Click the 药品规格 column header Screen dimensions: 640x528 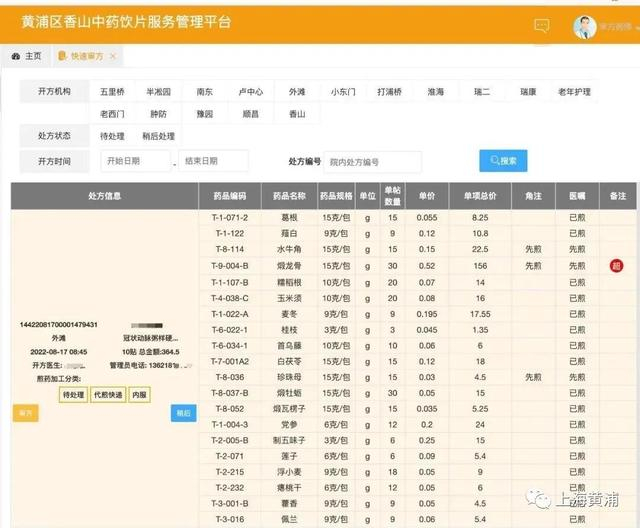(x=336, y=196)
